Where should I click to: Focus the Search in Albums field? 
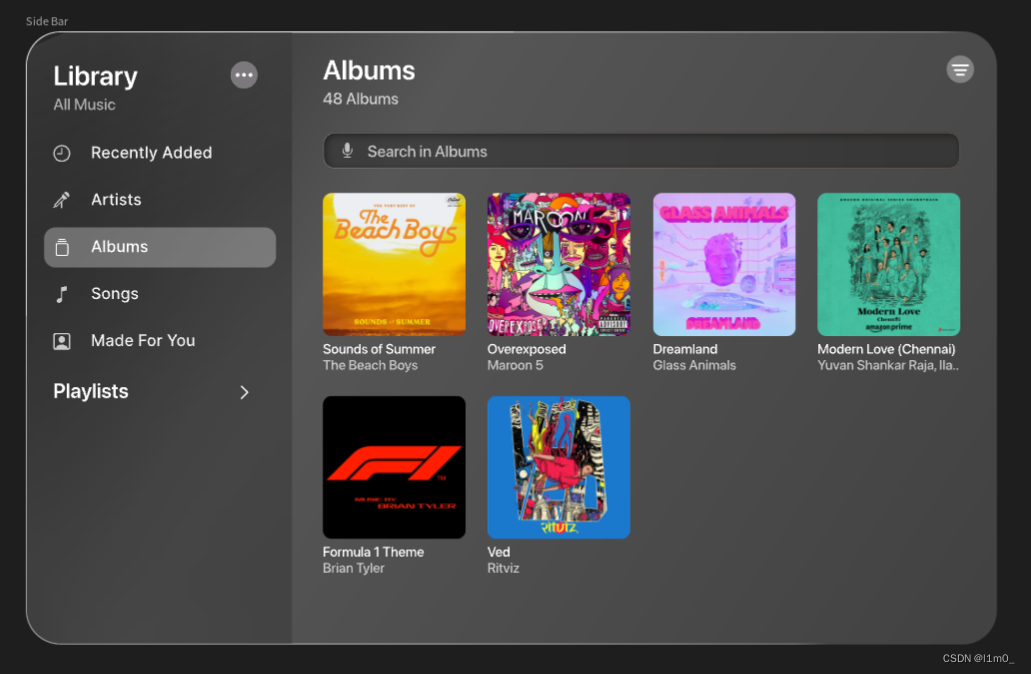click(641, 151)
